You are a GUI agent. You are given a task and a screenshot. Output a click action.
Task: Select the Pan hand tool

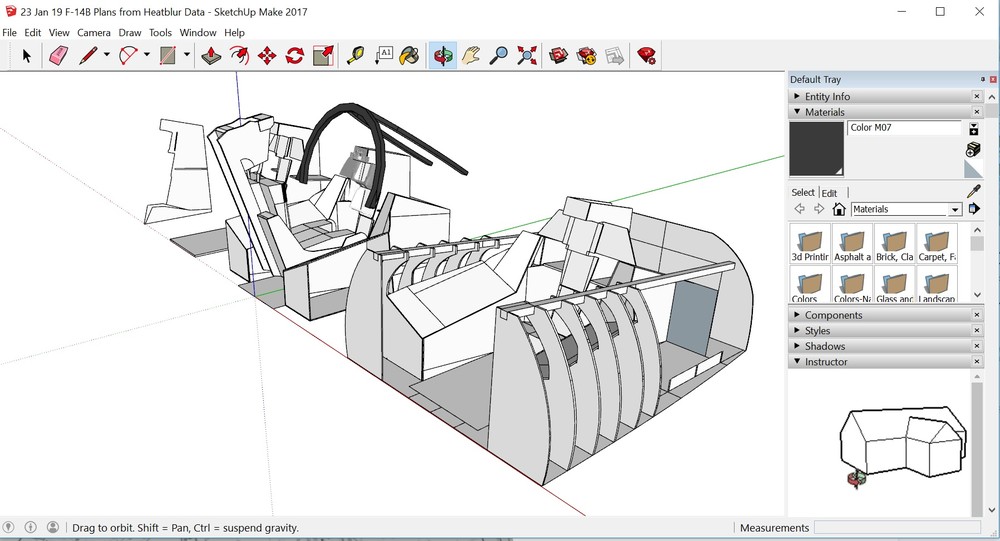(x=470, y=56)
